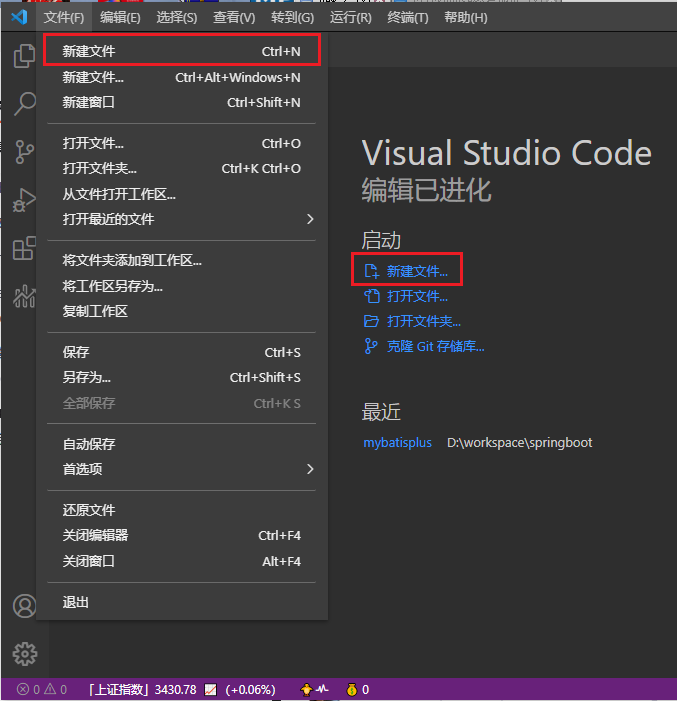Expand 首选项 submenu
Image resolution: width=677 pixels, height=701 pixels.
pyautogui.click(x=182, y=469)
